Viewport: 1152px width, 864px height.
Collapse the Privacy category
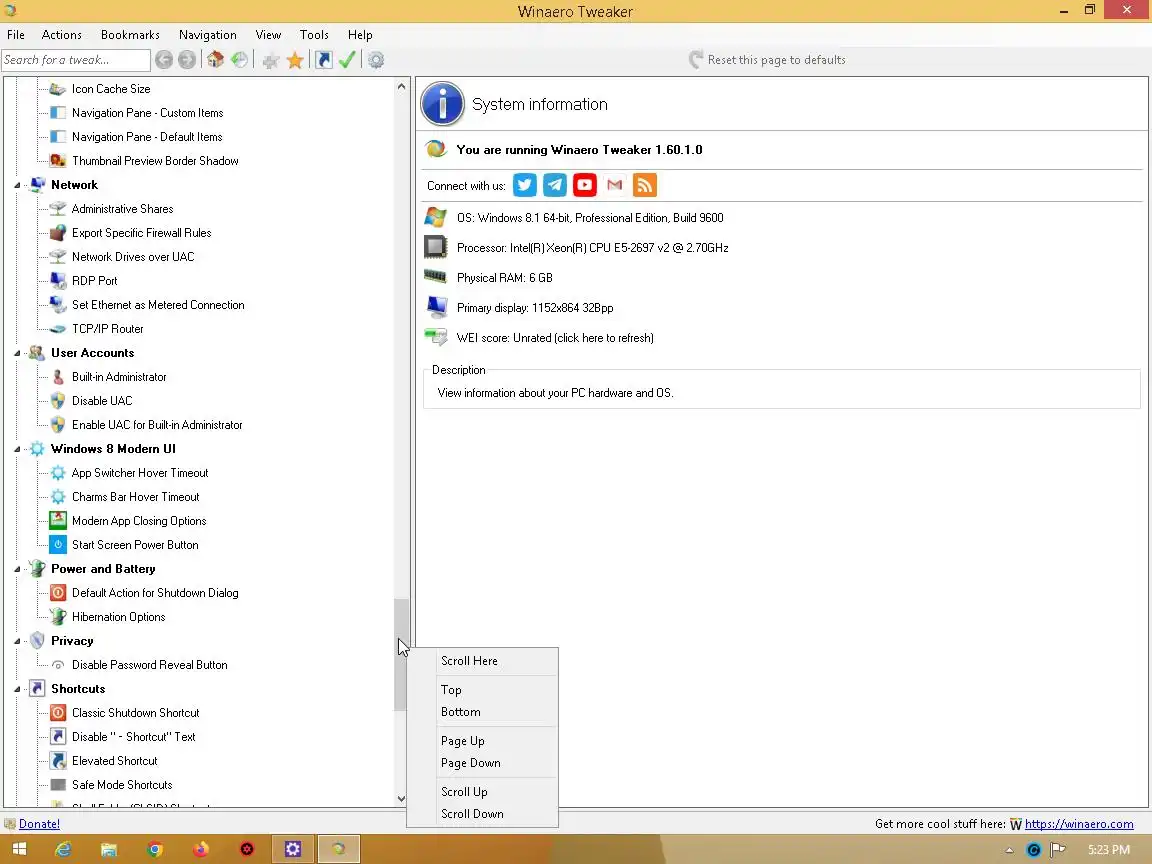click(x=17, y=641)
